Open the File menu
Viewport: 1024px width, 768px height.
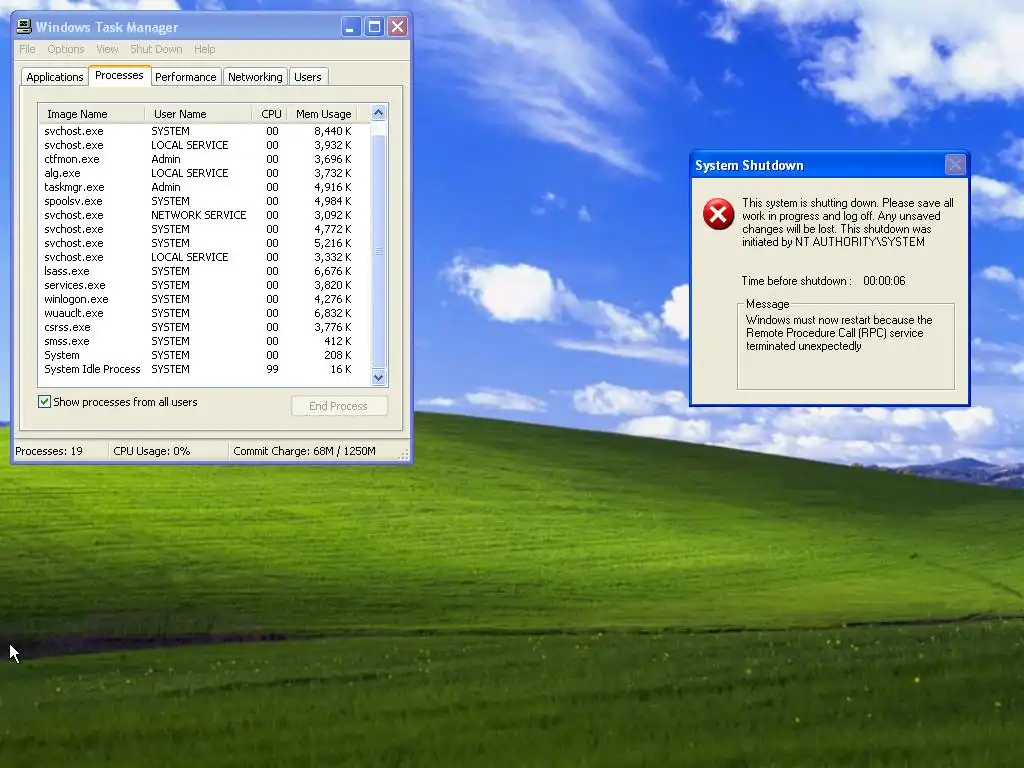pos(27,49)
